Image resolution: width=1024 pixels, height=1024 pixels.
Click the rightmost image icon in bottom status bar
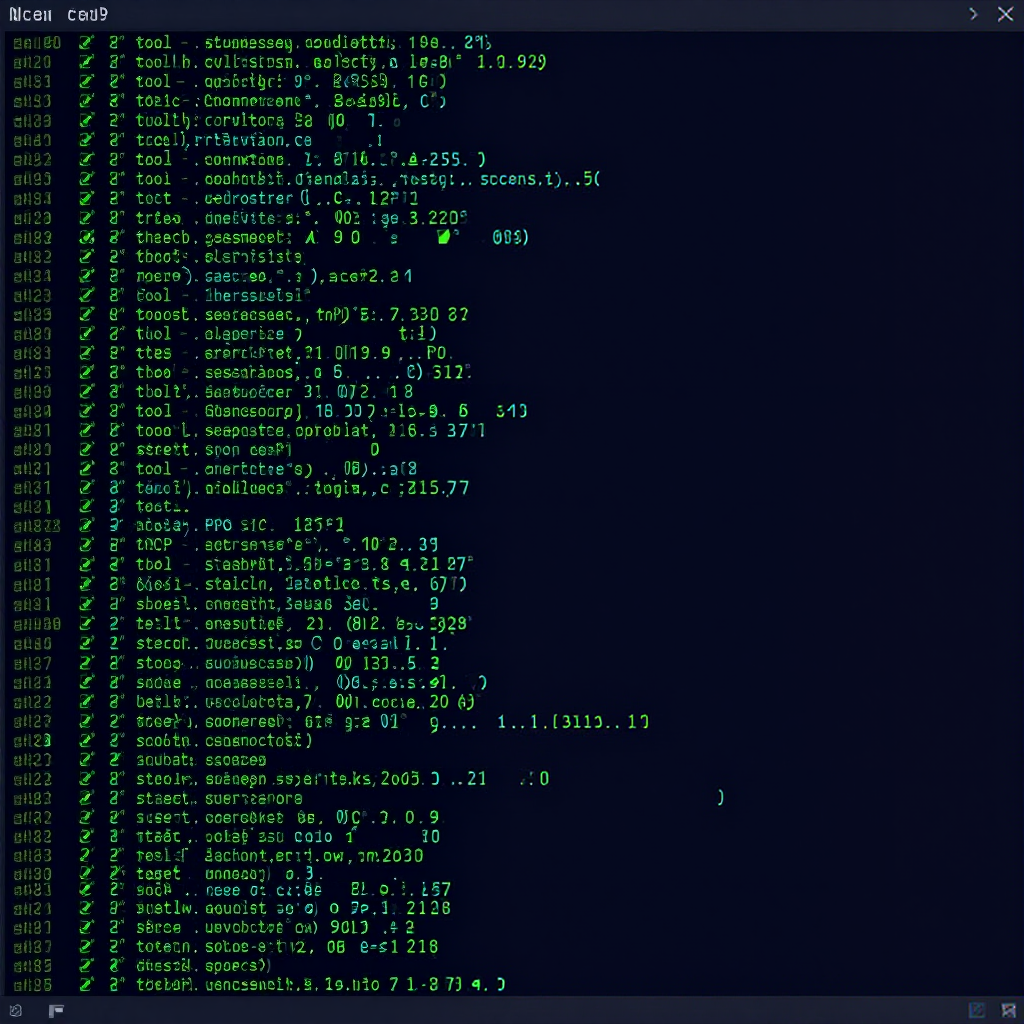[1008, 1010]
